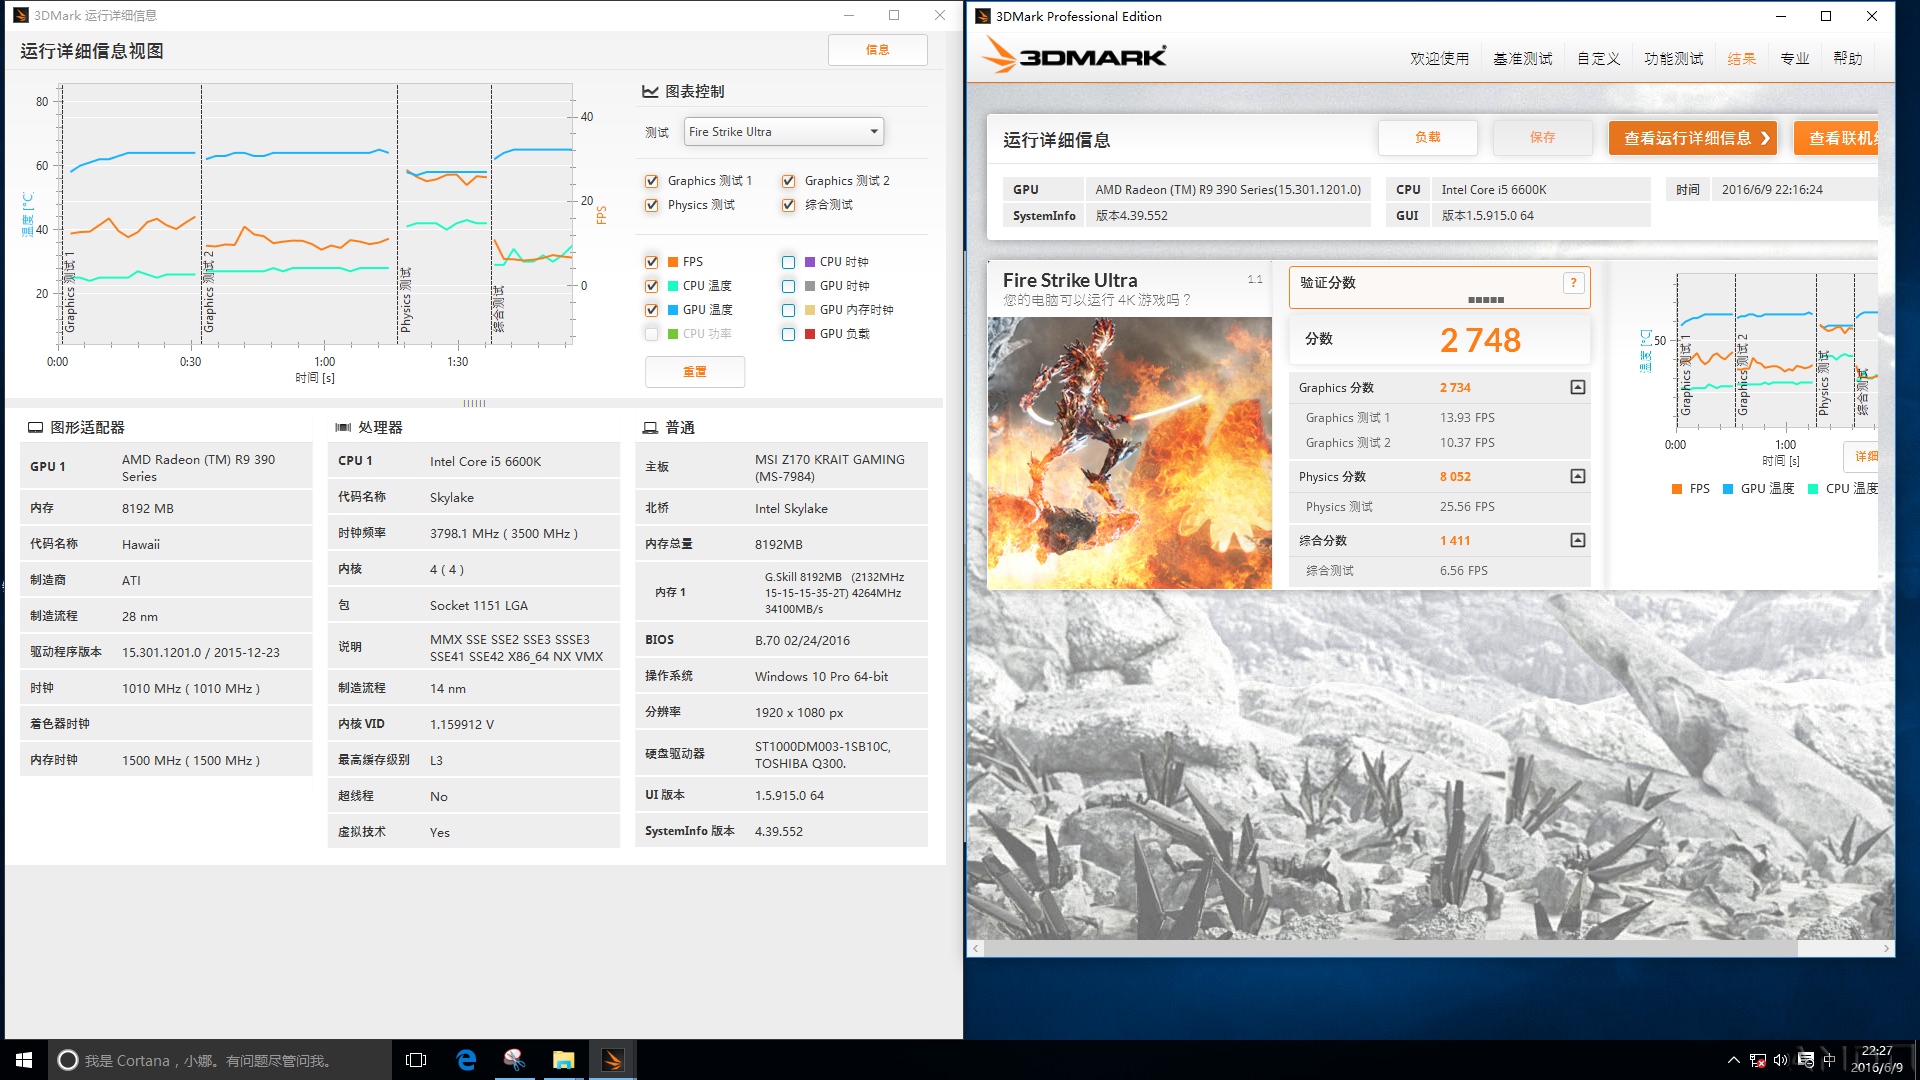The height and width of the screenshot is (1080, 1920).
Task: Click the graphics adapter section icon
Action: point(35,427)
